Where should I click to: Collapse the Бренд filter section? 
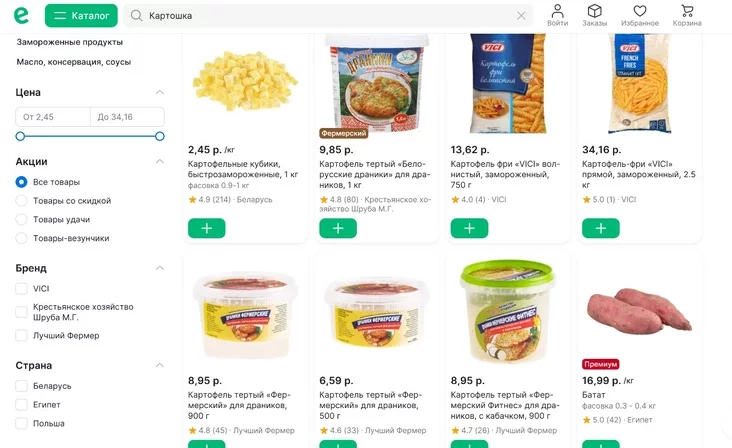click(160, 268)
